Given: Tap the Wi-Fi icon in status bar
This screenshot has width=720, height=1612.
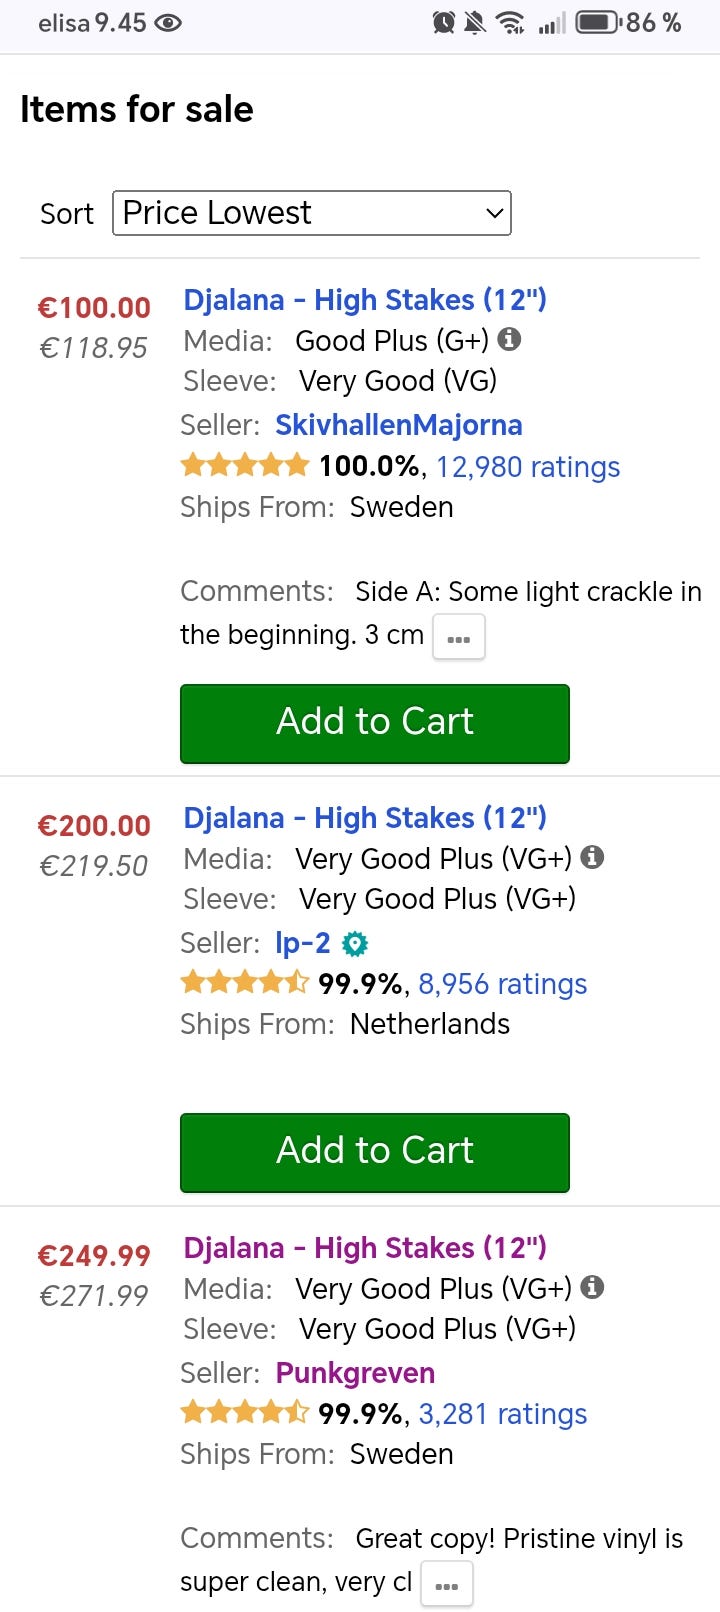Looking at the screenshot, I should pyautogui.click(x=510, y=22).
